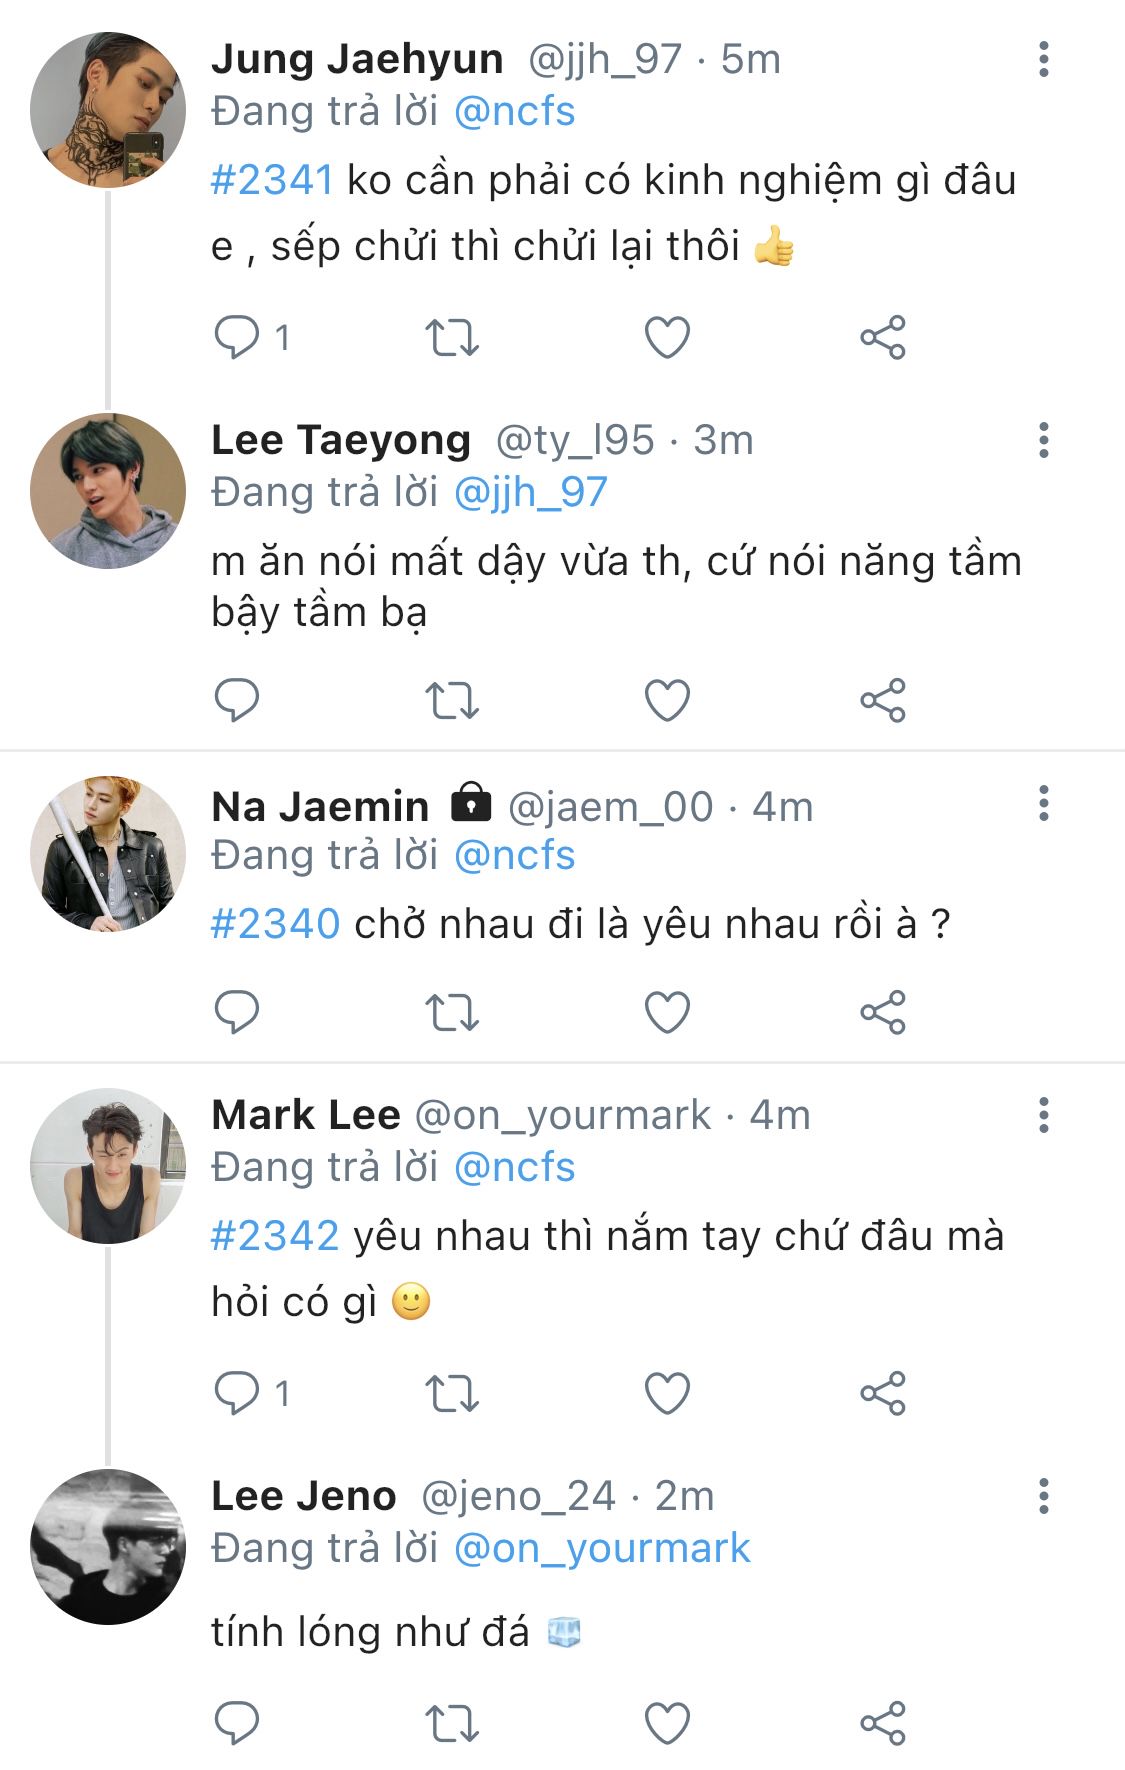
Task: Open more options on Jung Jaehyun's tweet
Action: point(1043,60)
